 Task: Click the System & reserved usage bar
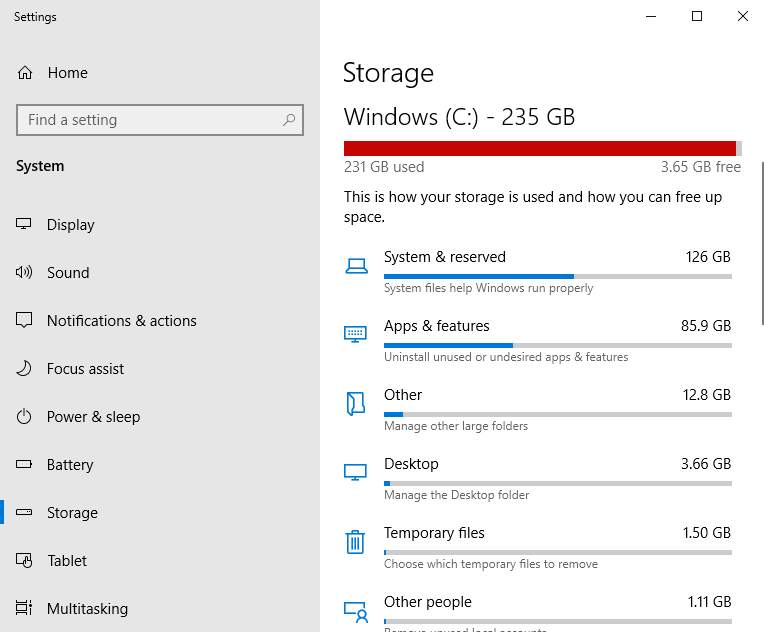point(558,276)
